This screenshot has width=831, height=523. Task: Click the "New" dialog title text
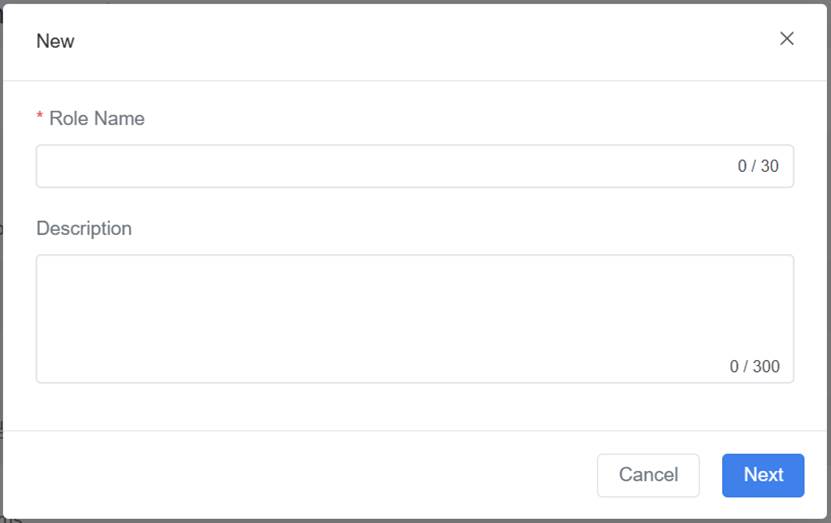point(55,41)
